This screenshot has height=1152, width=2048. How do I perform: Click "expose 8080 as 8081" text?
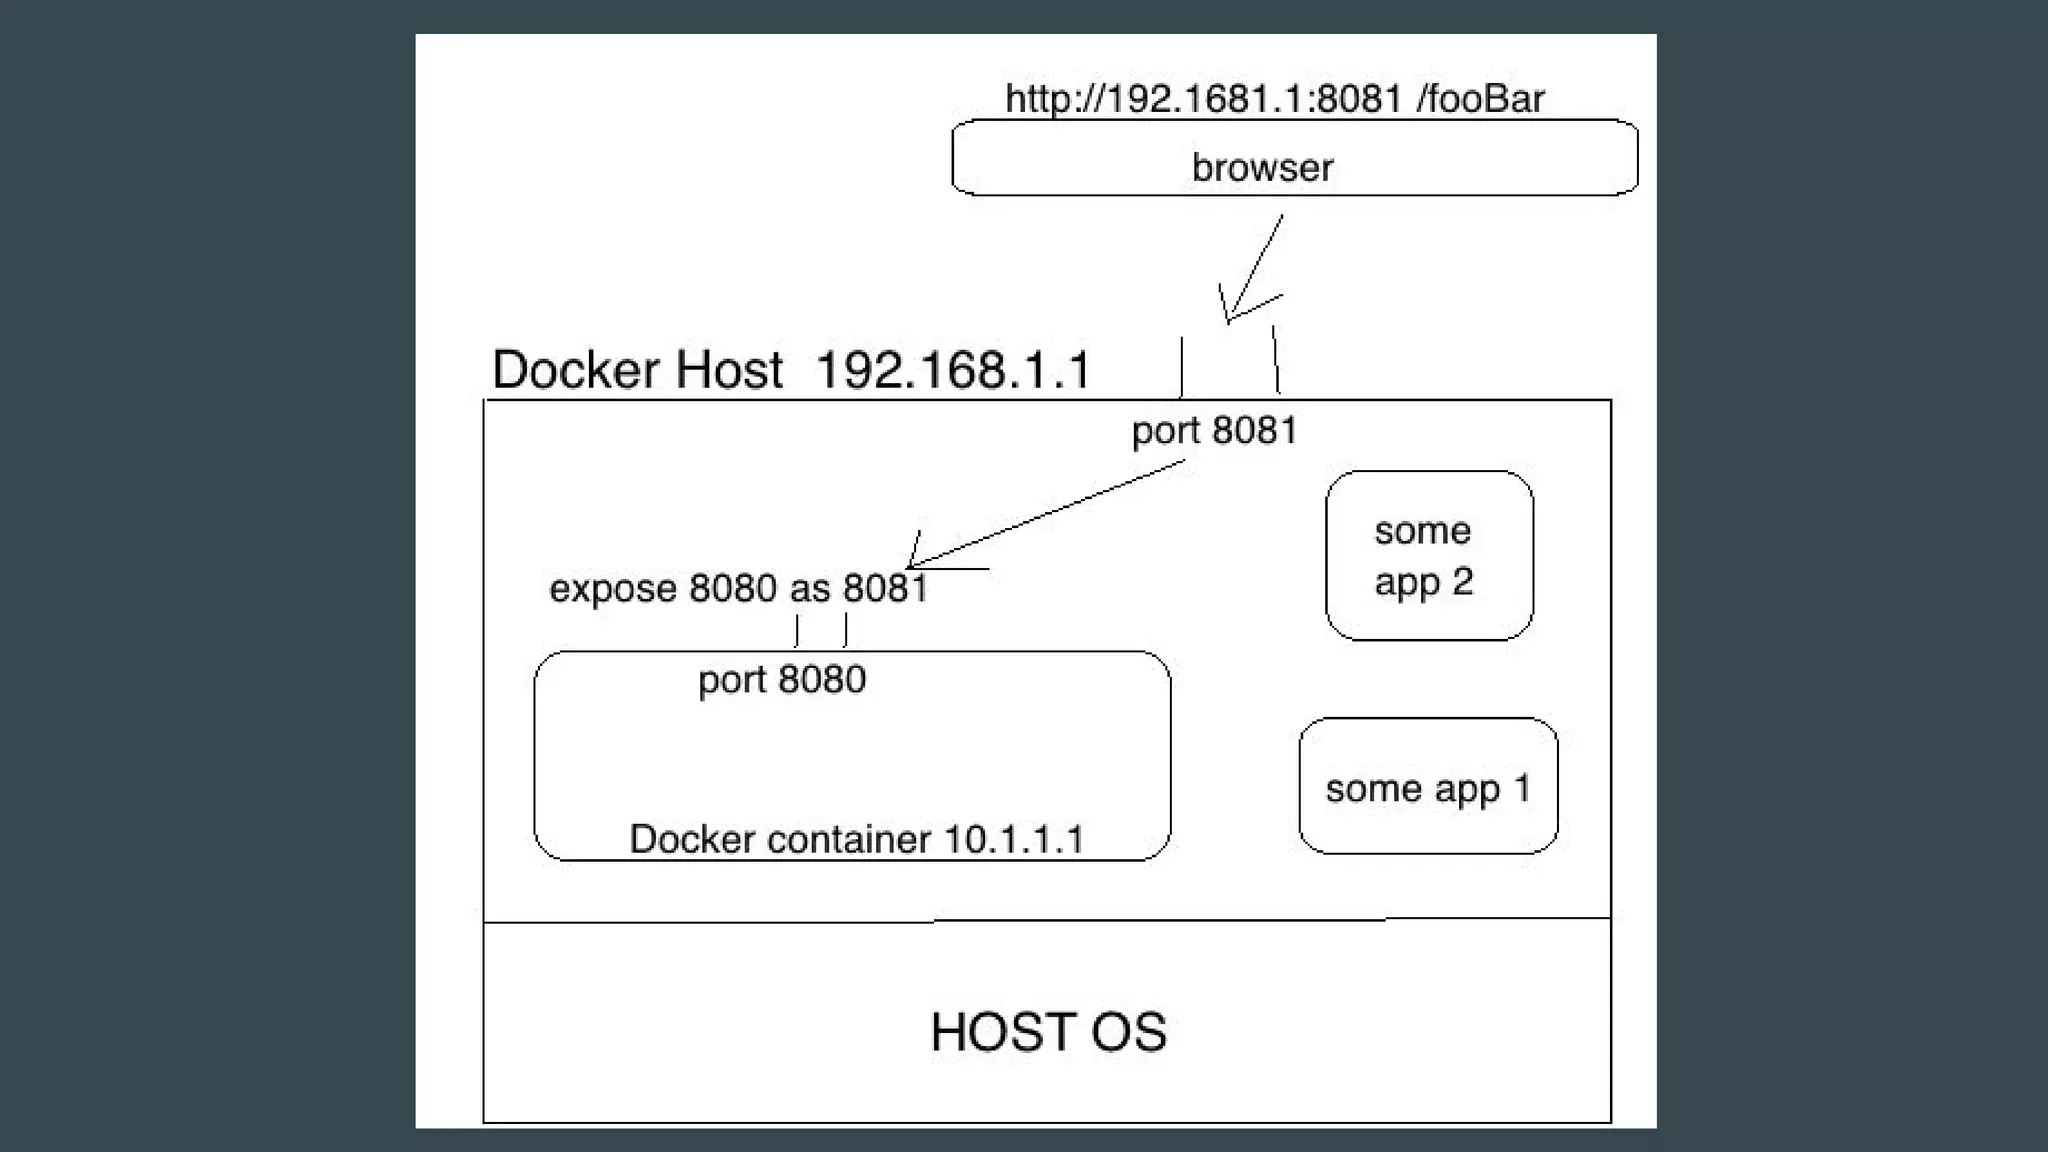(738, 588)
